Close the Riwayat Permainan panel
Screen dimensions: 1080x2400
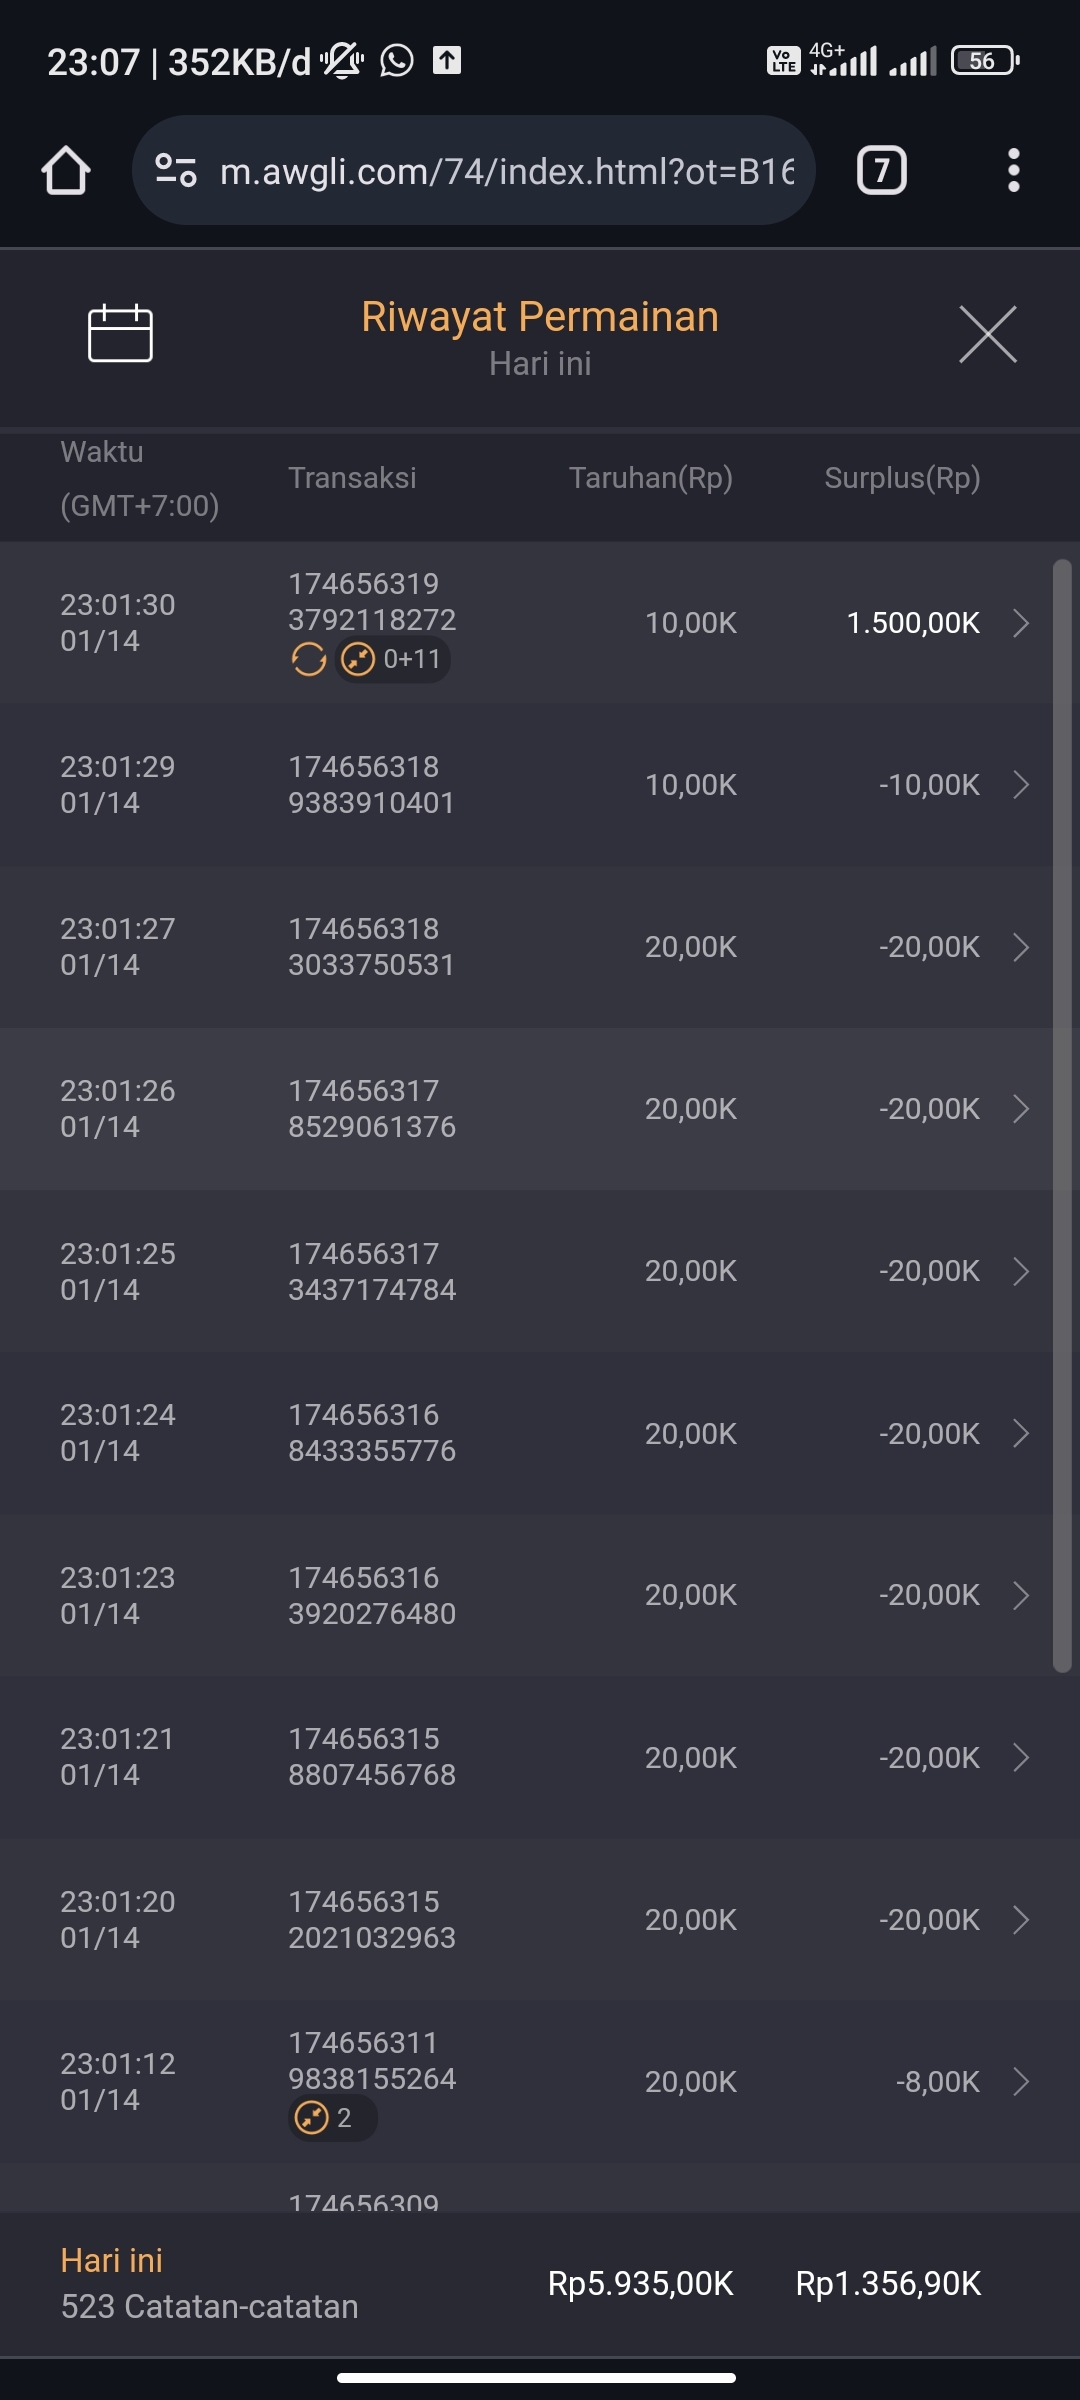coord(987,334)
